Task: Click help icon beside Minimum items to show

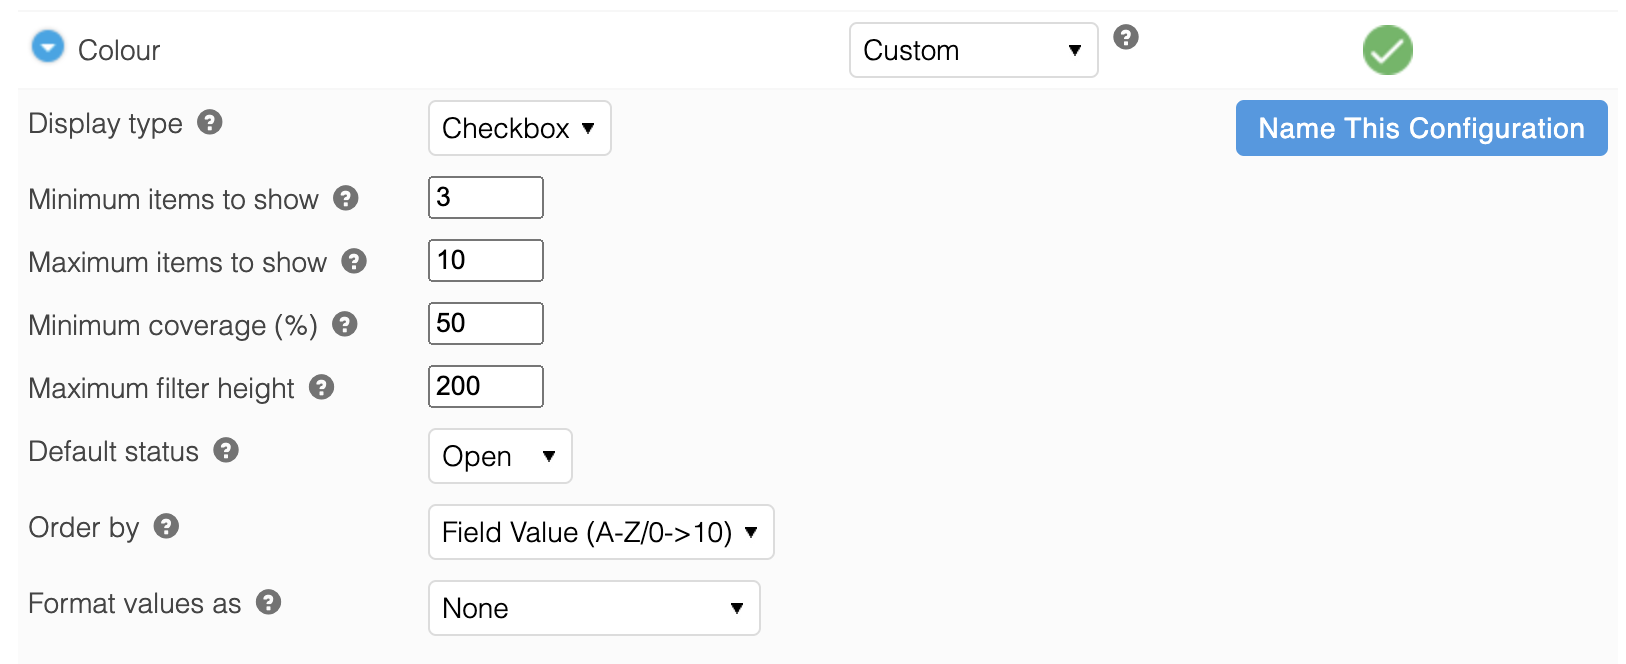Action: point(346,198)
